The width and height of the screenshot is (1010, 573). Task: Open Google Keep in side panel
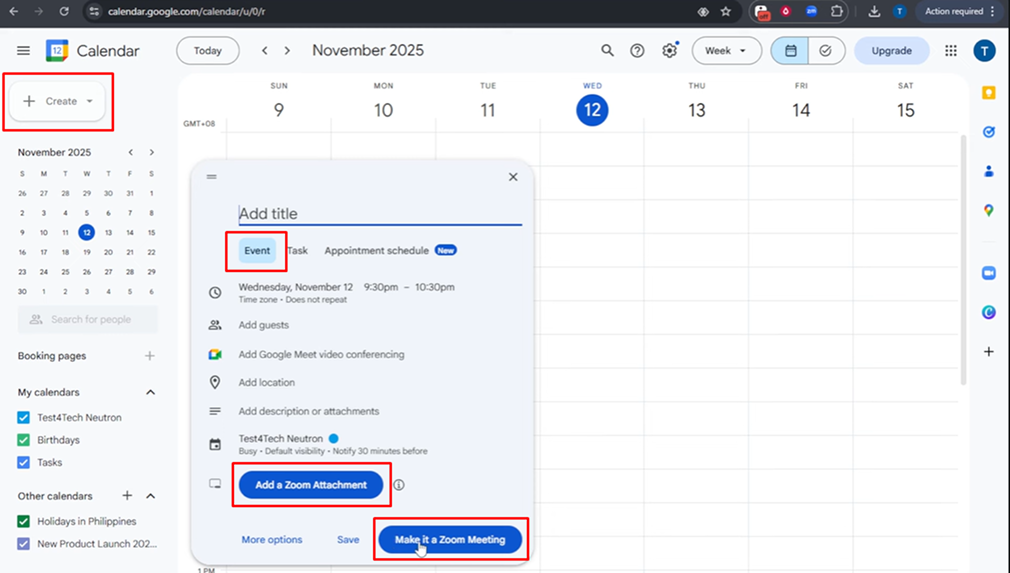coord(989,93)
